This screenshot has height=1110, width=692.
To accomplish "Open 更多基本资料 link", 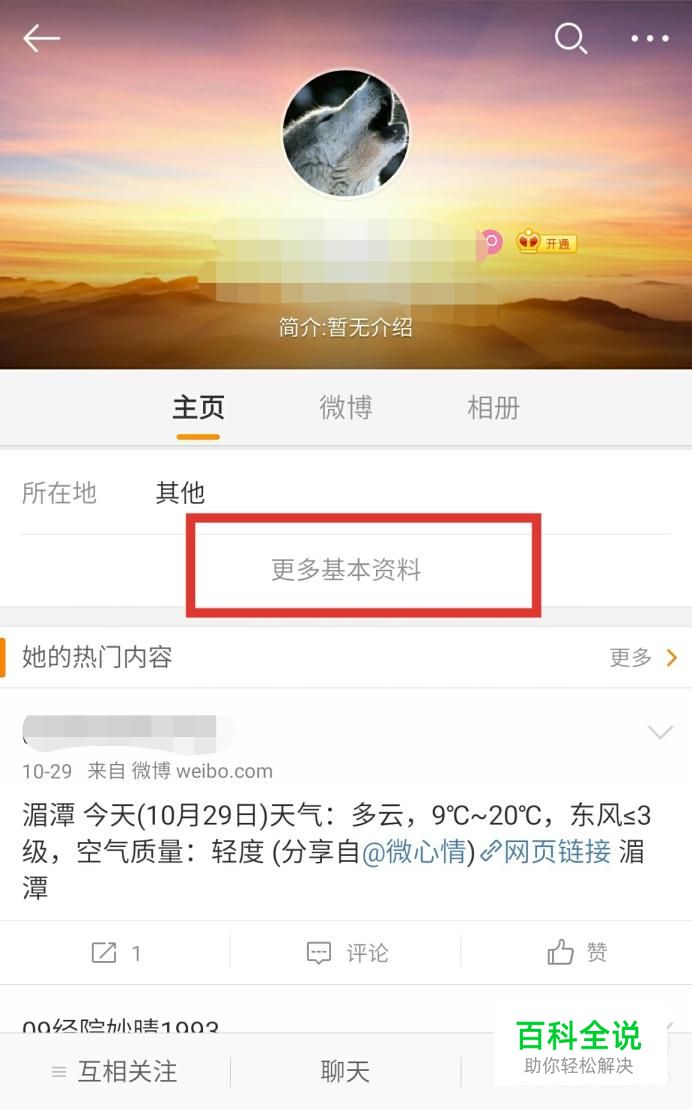I will click(346, 570).
